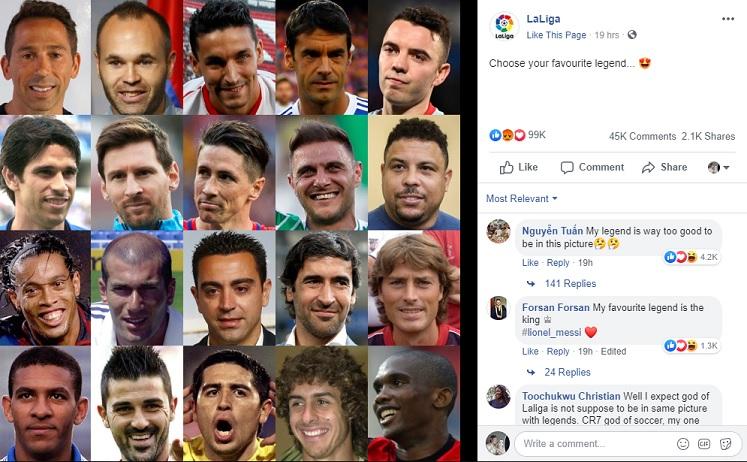This screenshot has width=747, height=462.
Task: Expand 141 Replies under Nguyễn Tuấn's comment
Action: (569, 284)
